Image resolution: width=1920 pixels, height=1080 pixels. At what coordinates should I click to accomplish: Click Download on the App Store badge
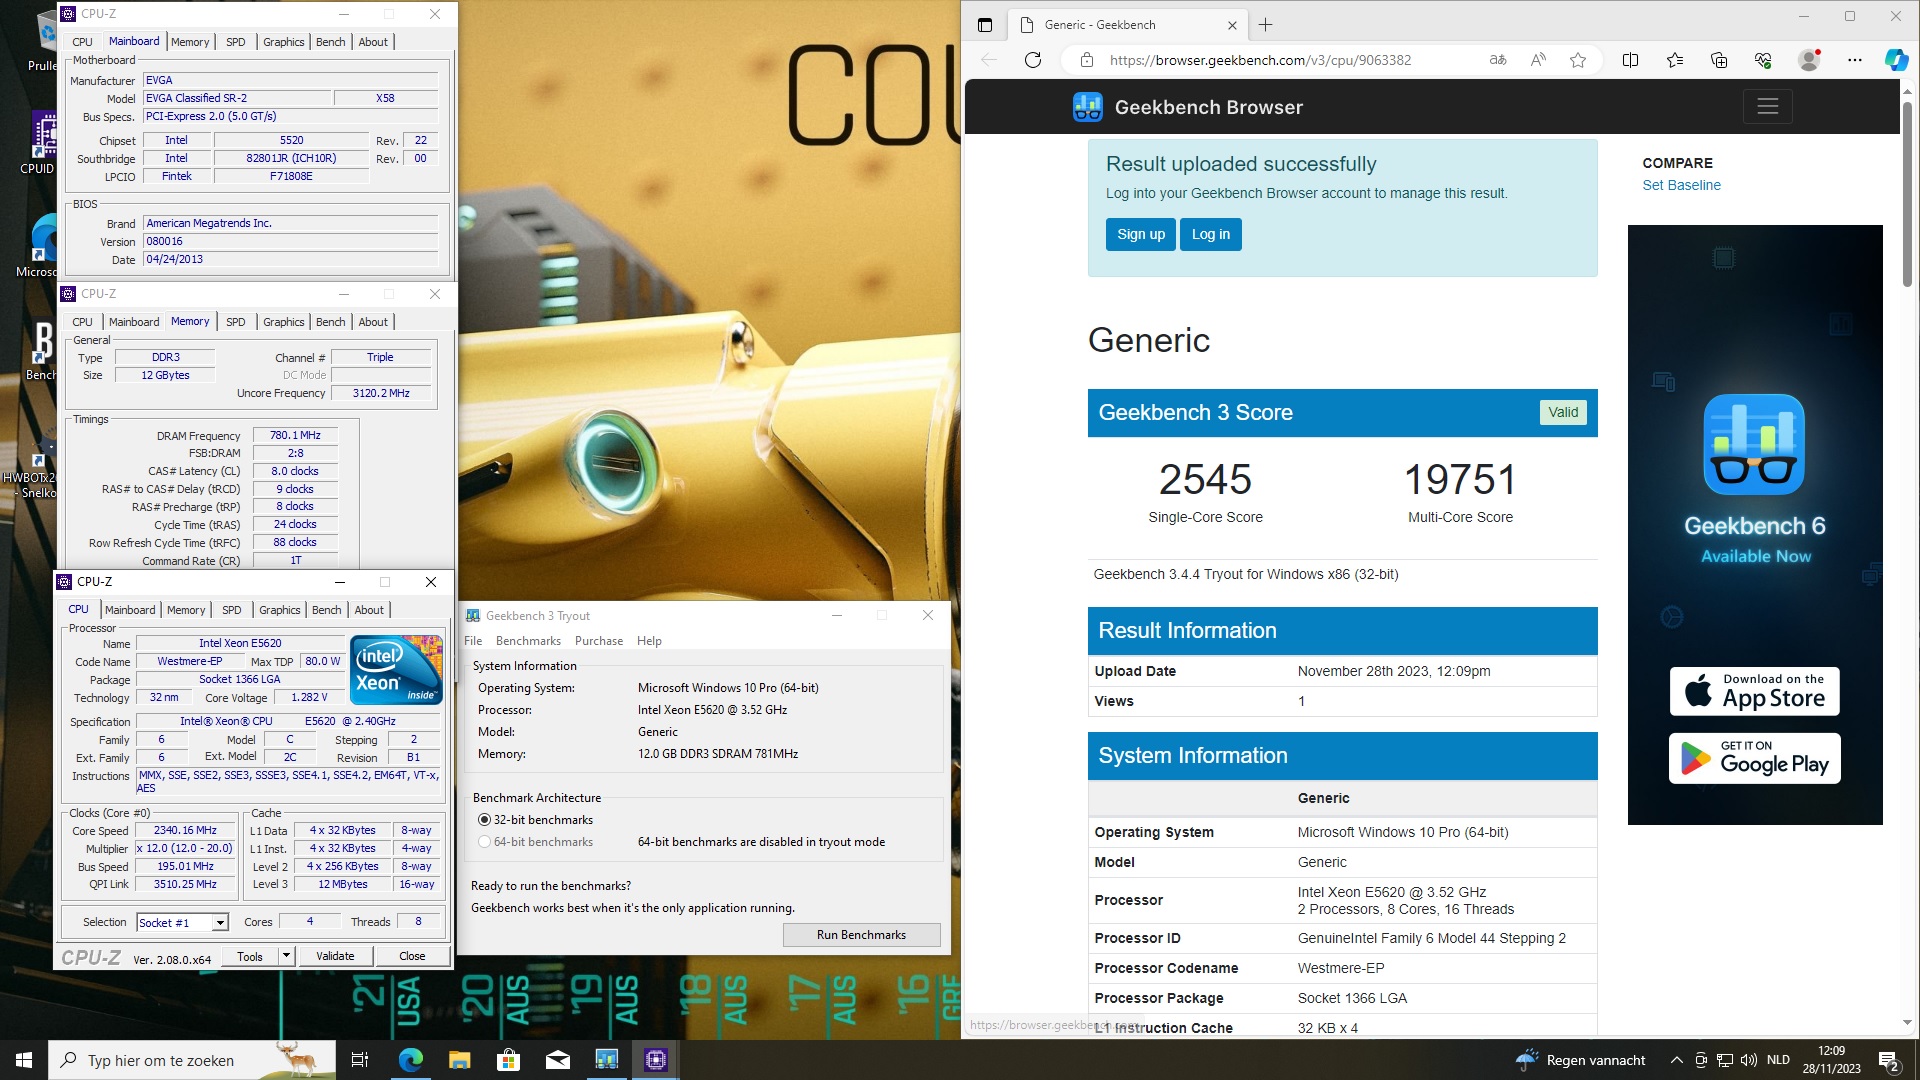(1754, 691)
